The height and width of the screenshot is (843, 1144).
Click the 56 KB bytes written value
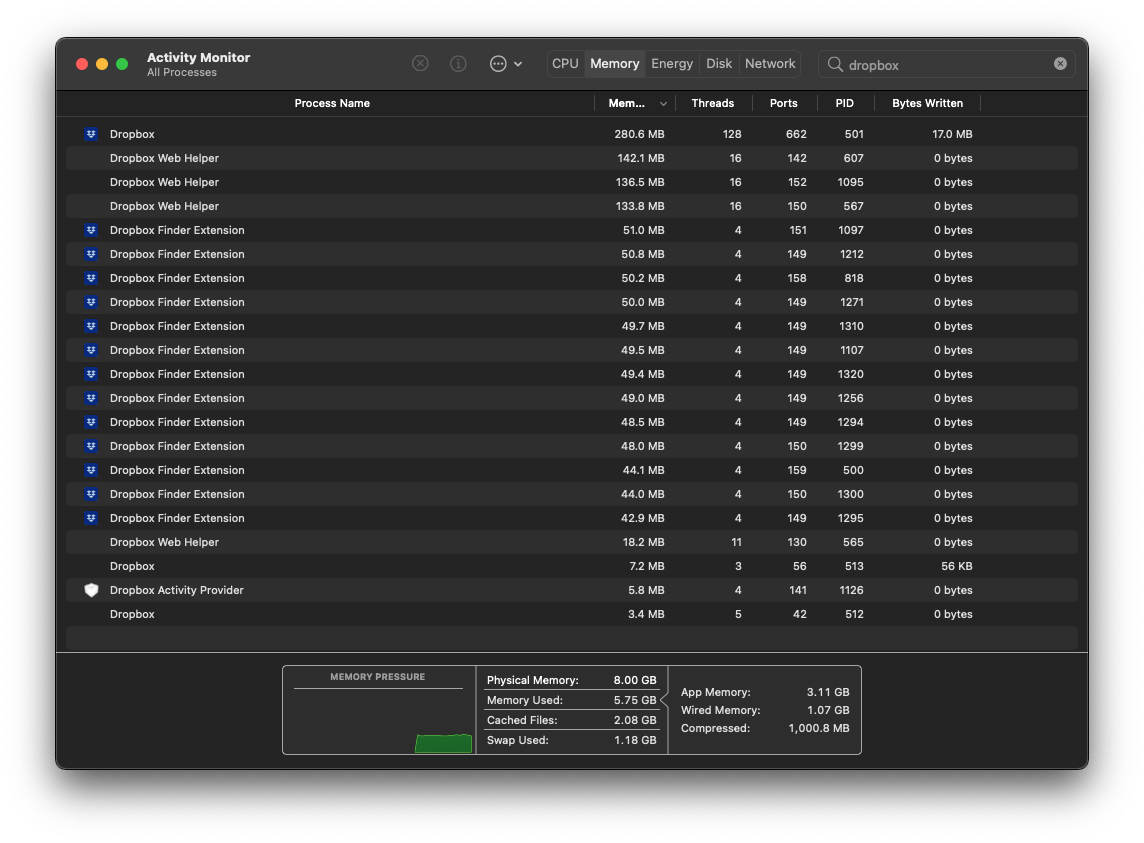coord(956,566)
